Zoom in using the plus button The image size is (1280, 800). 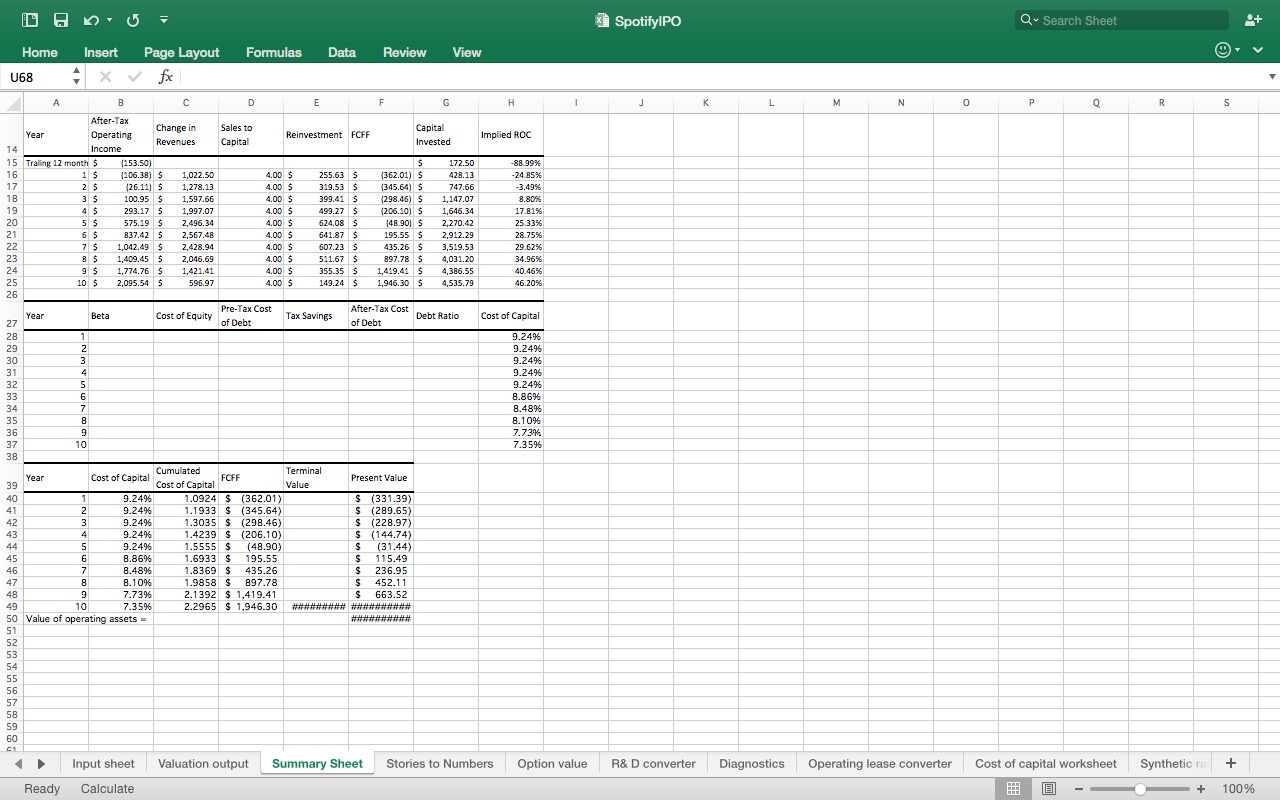(x=1200, y=789)
